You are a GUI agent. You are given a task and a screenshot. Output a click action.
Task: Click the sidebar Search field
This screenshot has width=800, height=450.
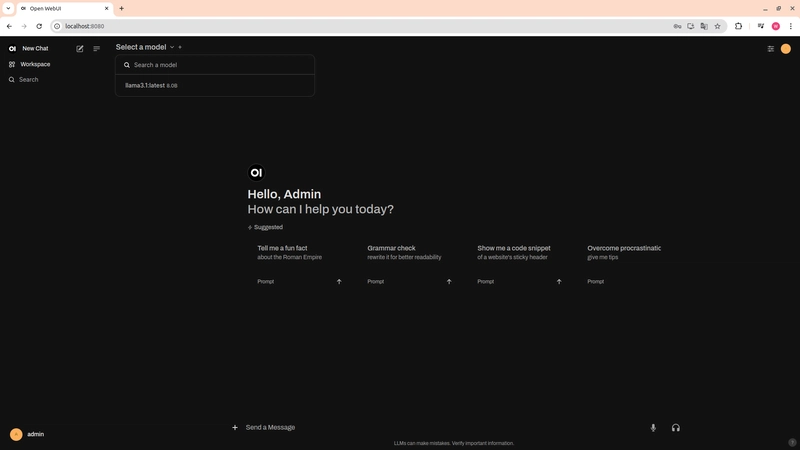click(x=30, y=80)
